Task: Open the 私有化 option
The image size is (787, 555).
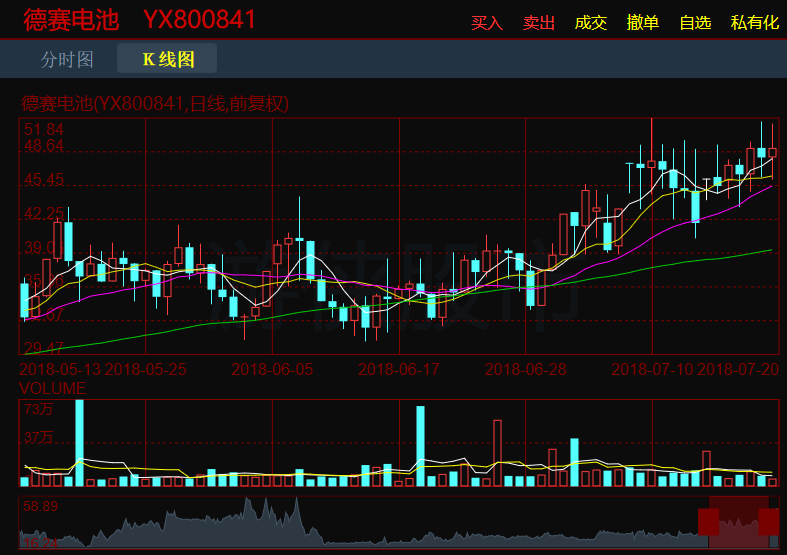Action: (754, 22)
